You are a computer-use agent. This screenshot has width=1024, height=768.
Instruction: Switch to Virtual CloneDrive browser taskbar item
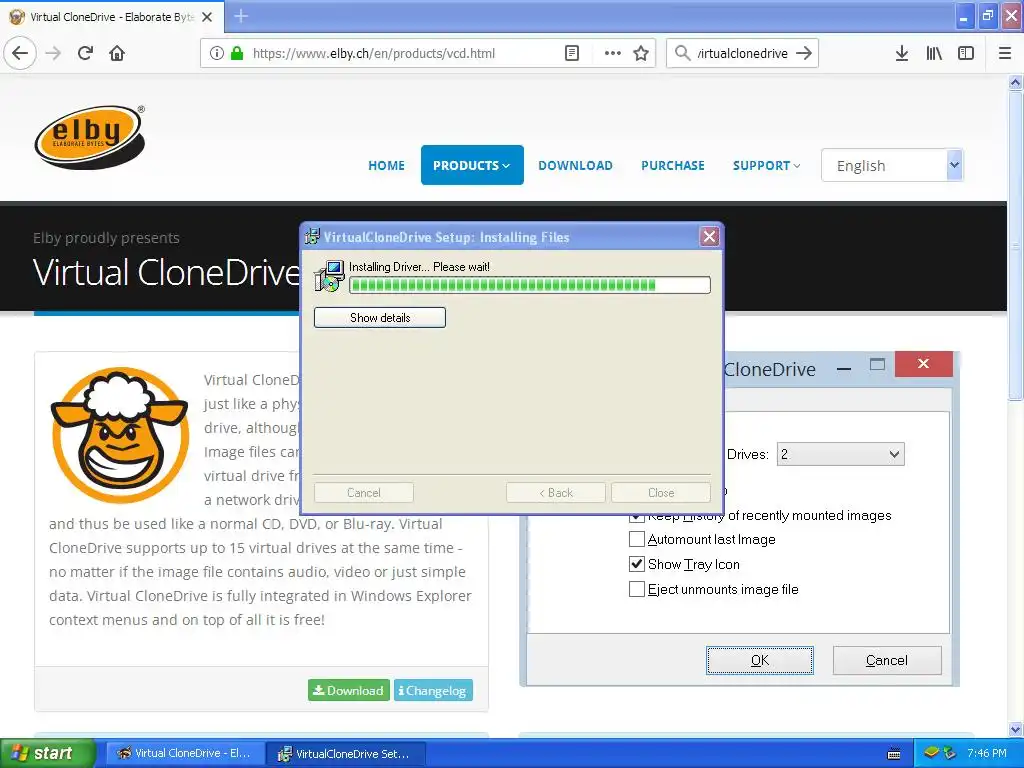184,753
